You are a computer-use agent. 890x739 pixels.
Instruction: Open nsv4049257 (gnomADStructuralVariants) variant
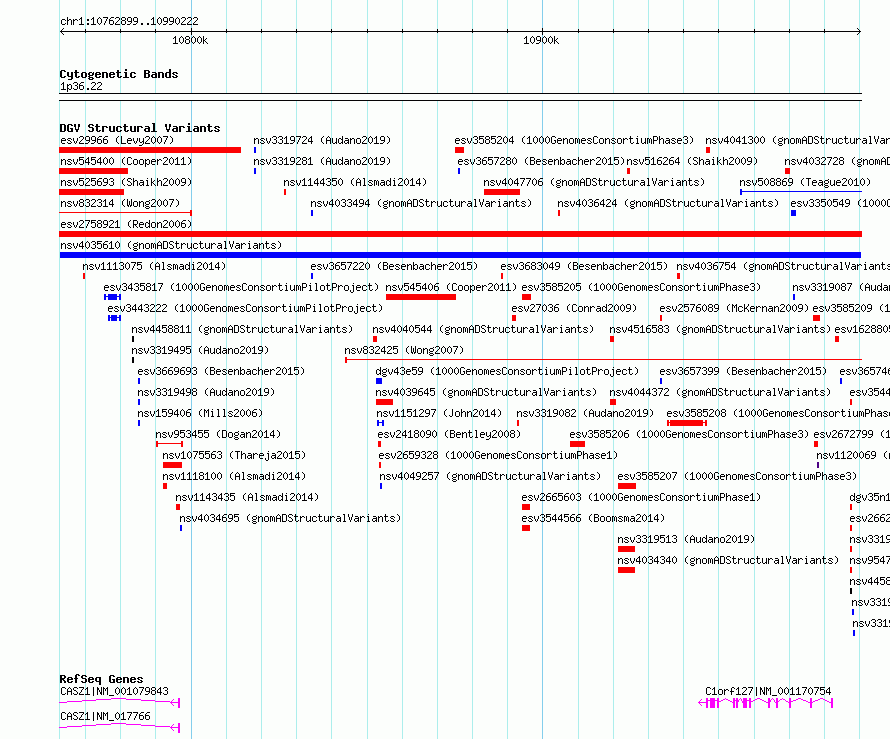(490, 476)
